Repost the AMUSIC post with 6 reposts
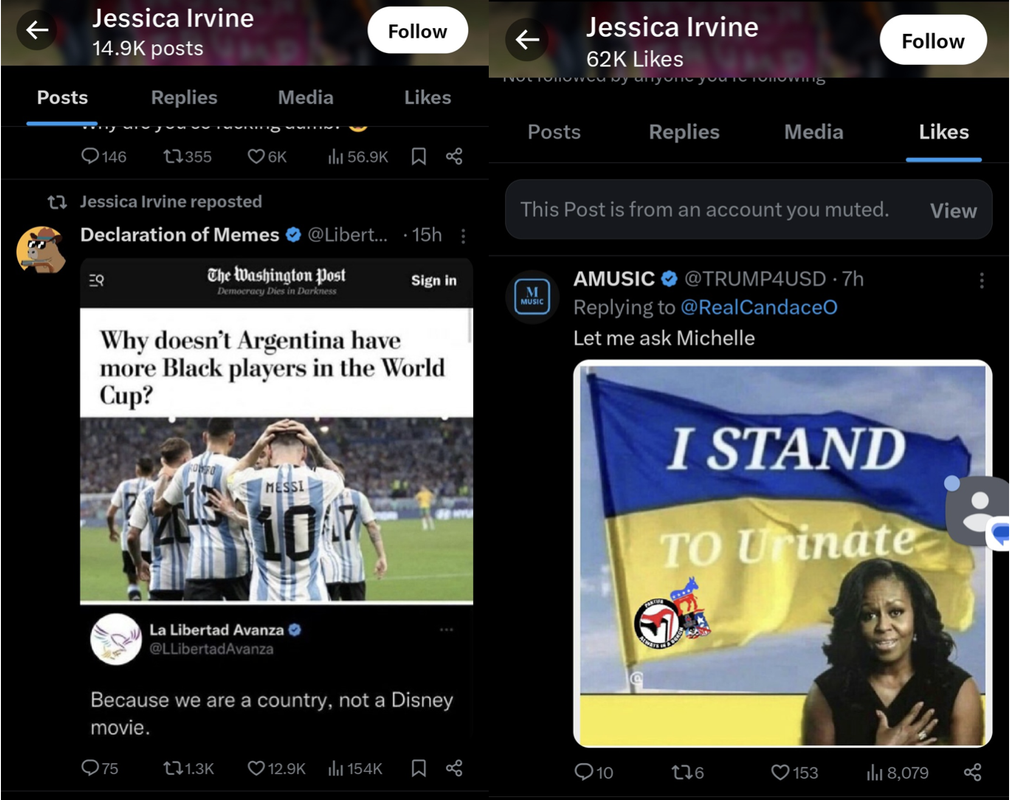The image size is (1010, 800). [687, 772]
